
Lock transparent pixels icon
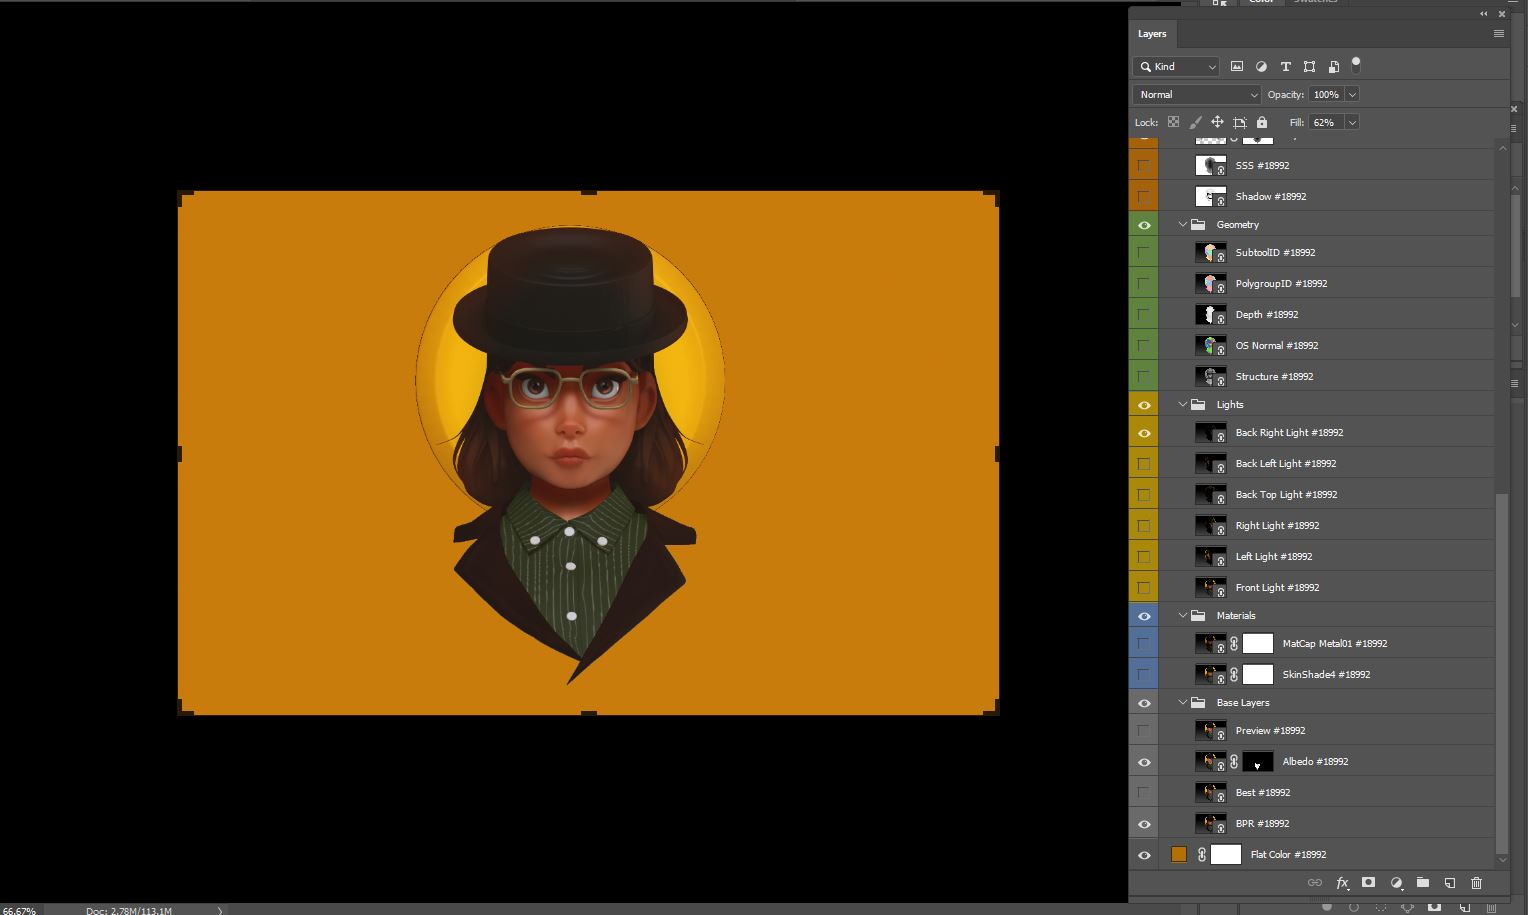1173,122
